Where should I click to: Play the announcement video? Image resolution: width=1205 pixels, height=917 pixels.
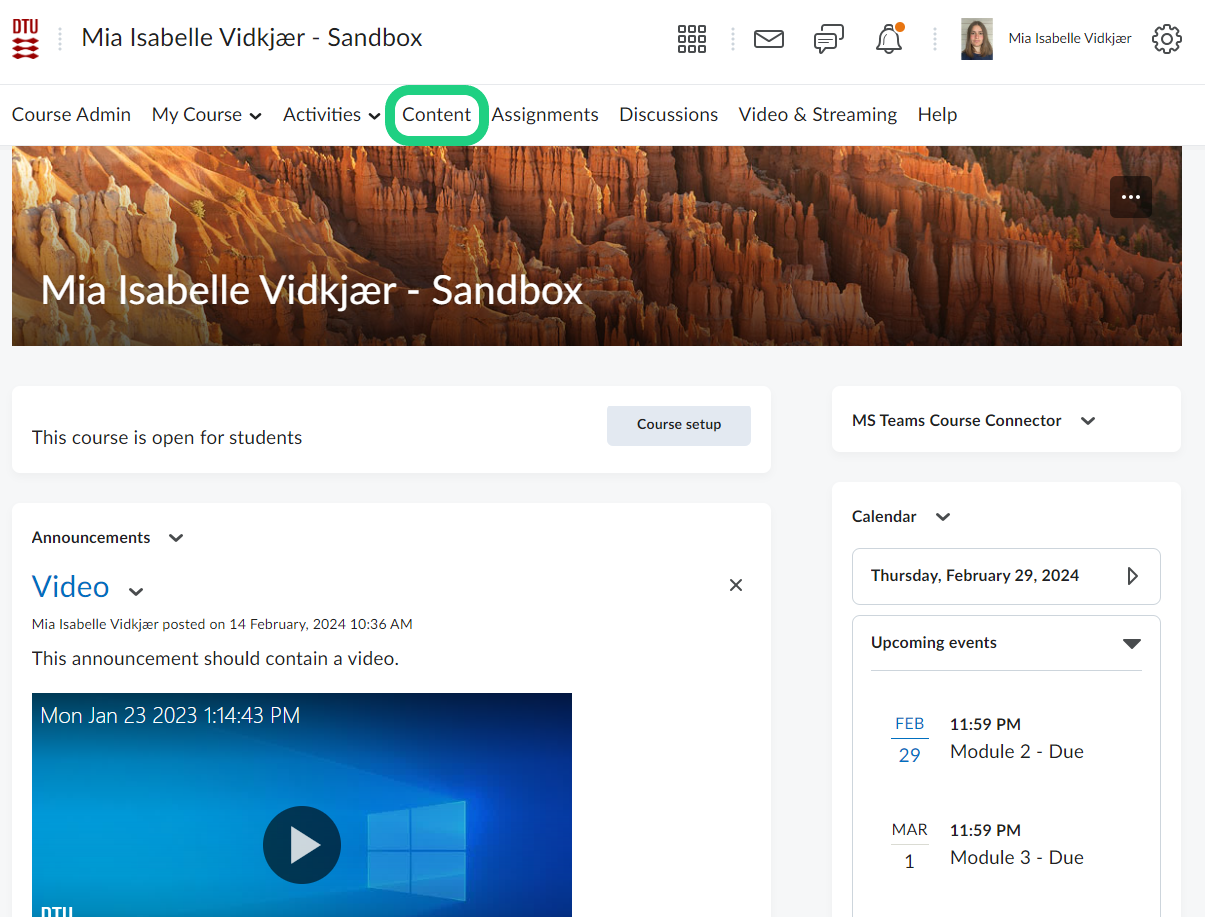[x=302, y=845]
